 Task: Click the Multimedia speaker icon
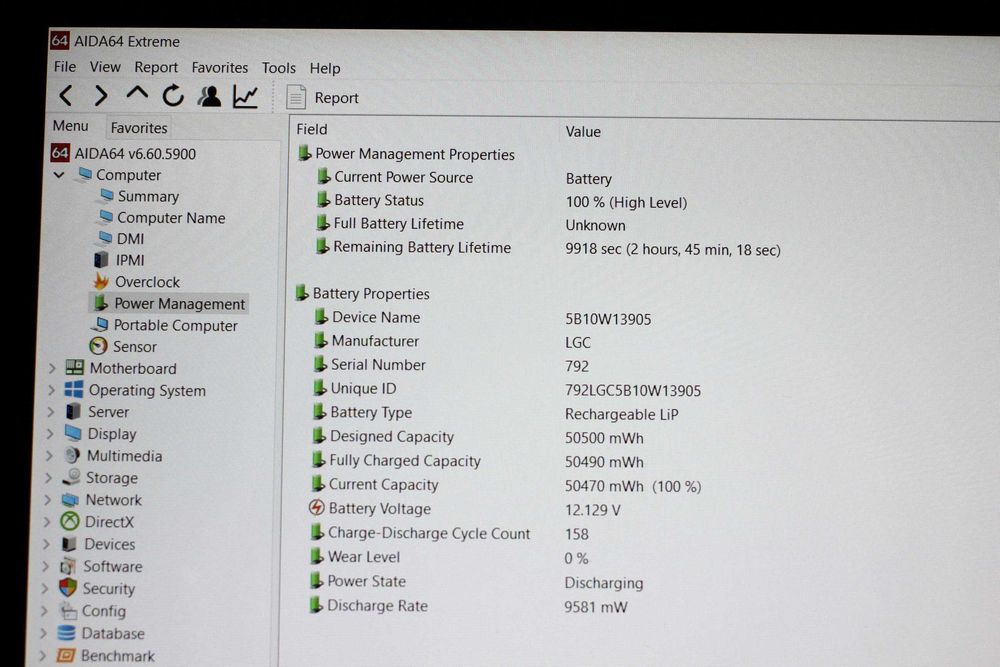point(72,455)
